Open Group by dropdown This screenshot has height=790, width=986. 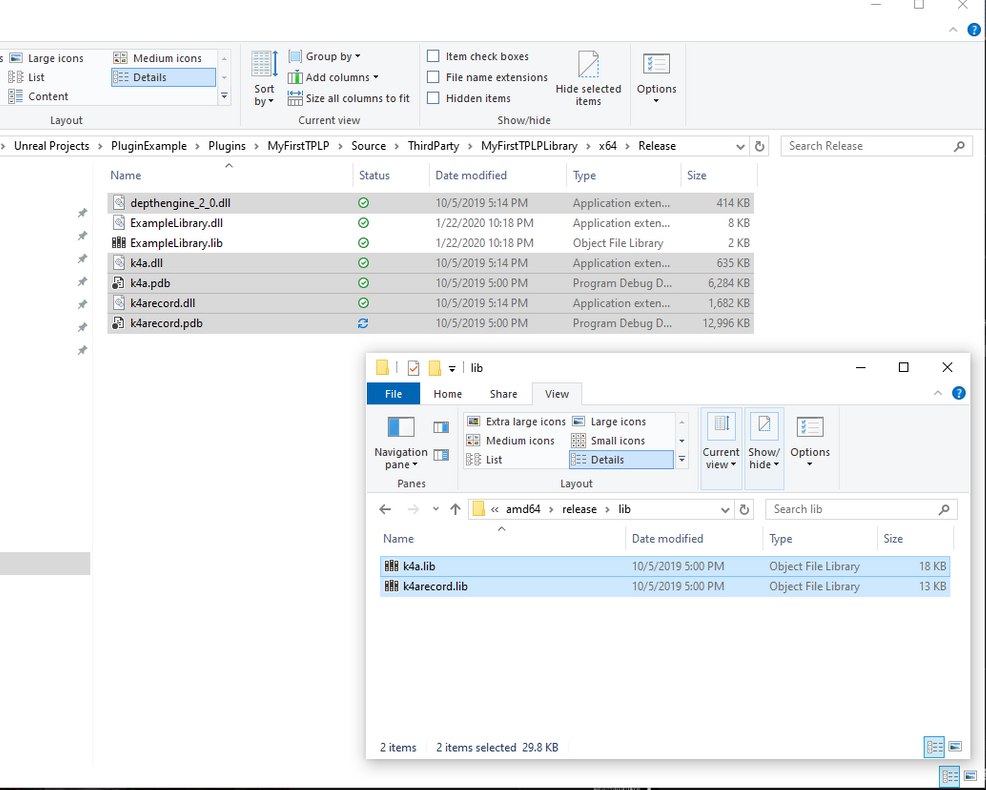[324, 56]
